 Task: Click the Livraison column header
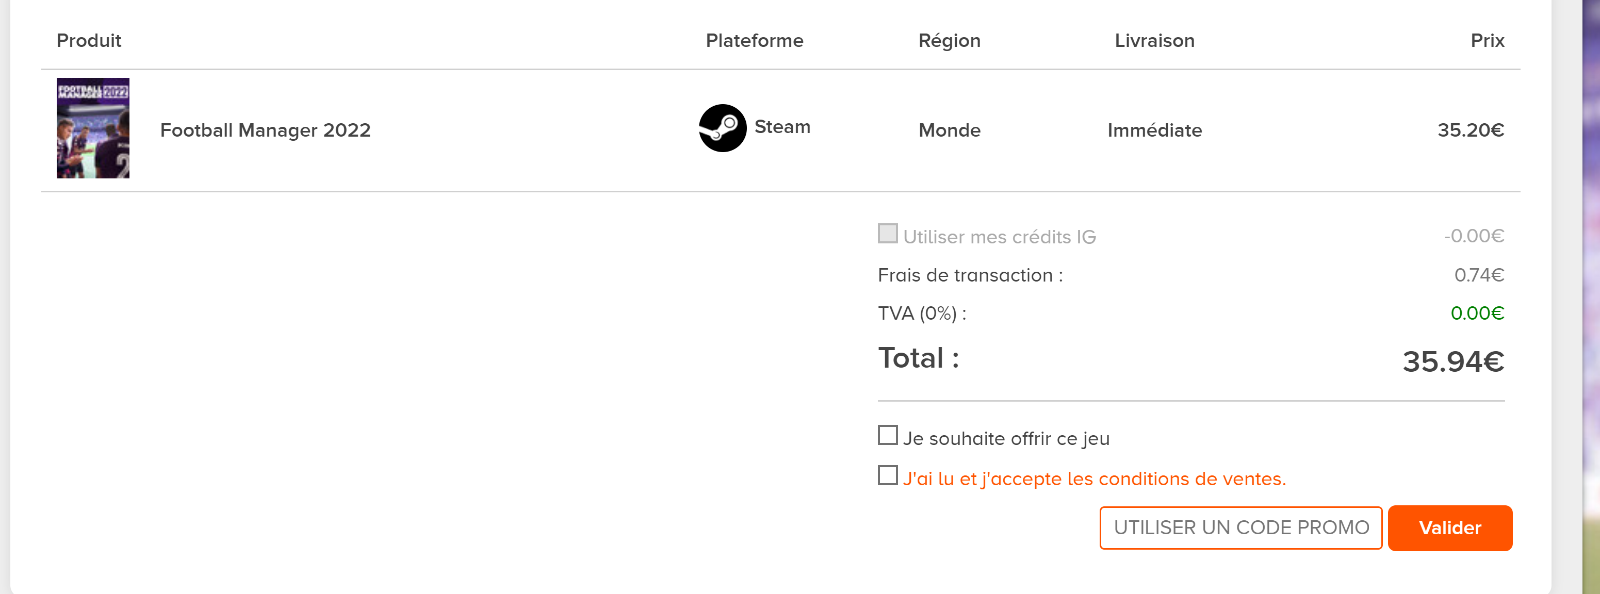(1155, 41)
